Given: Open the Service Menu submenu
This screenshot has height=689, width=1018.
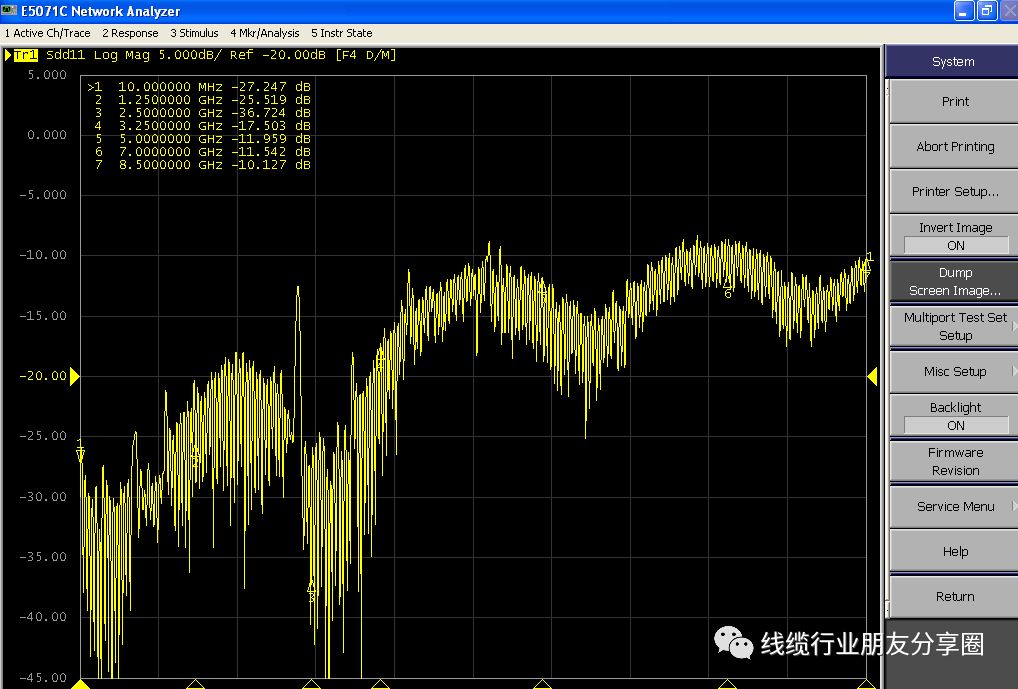Looking at the screenshot, I should point(954,506).
